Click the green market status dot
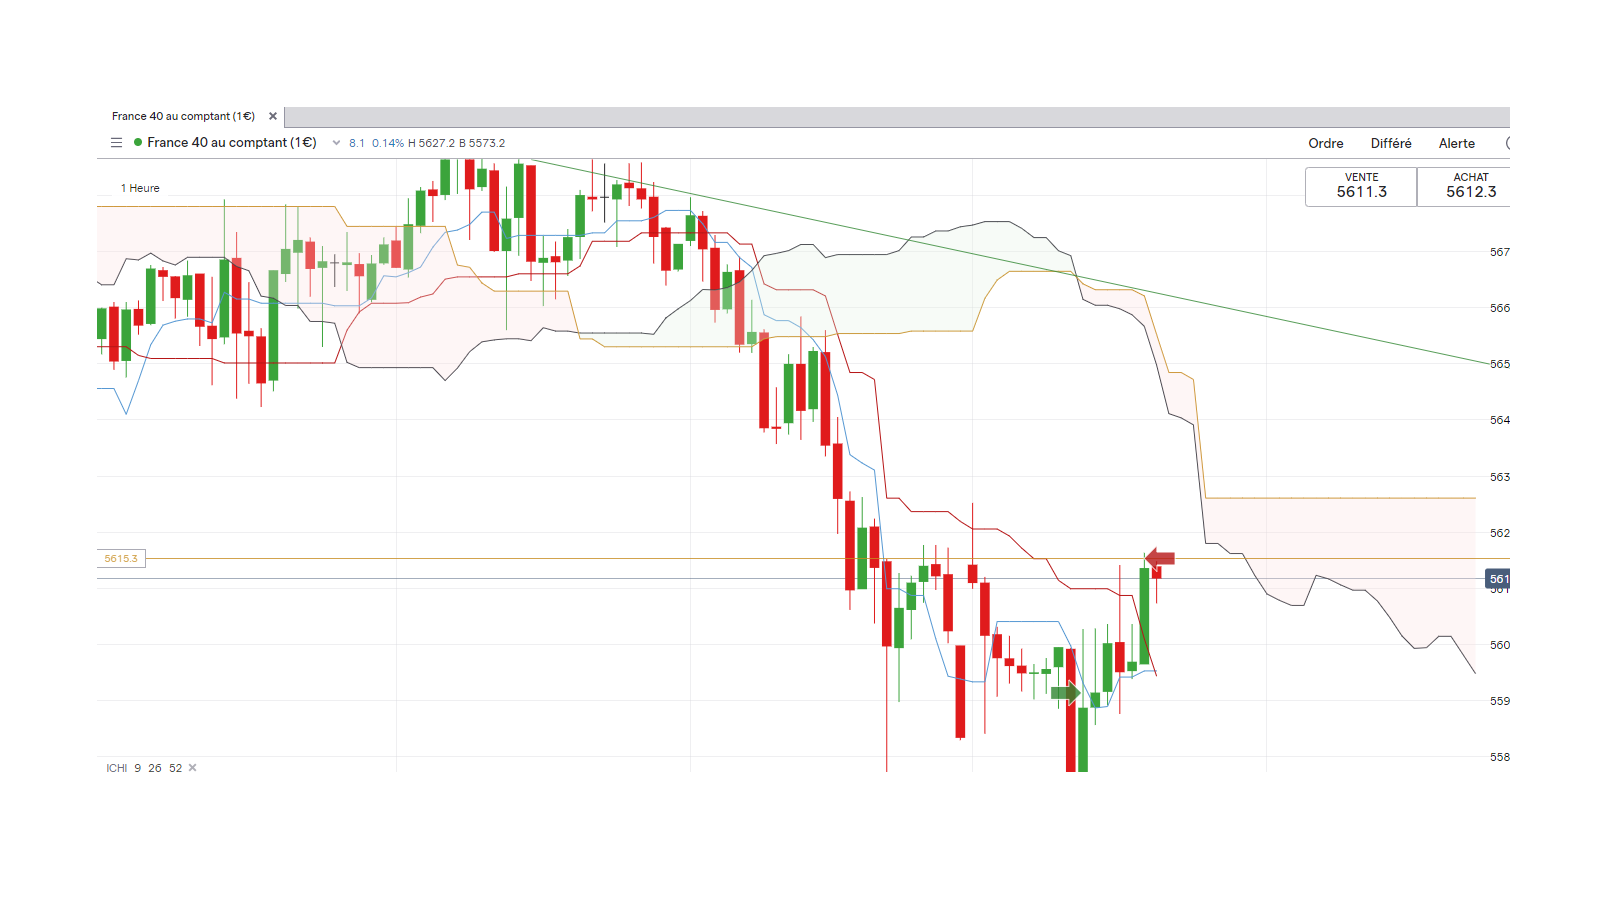1600x900 pixels. [x=138, y=143]
